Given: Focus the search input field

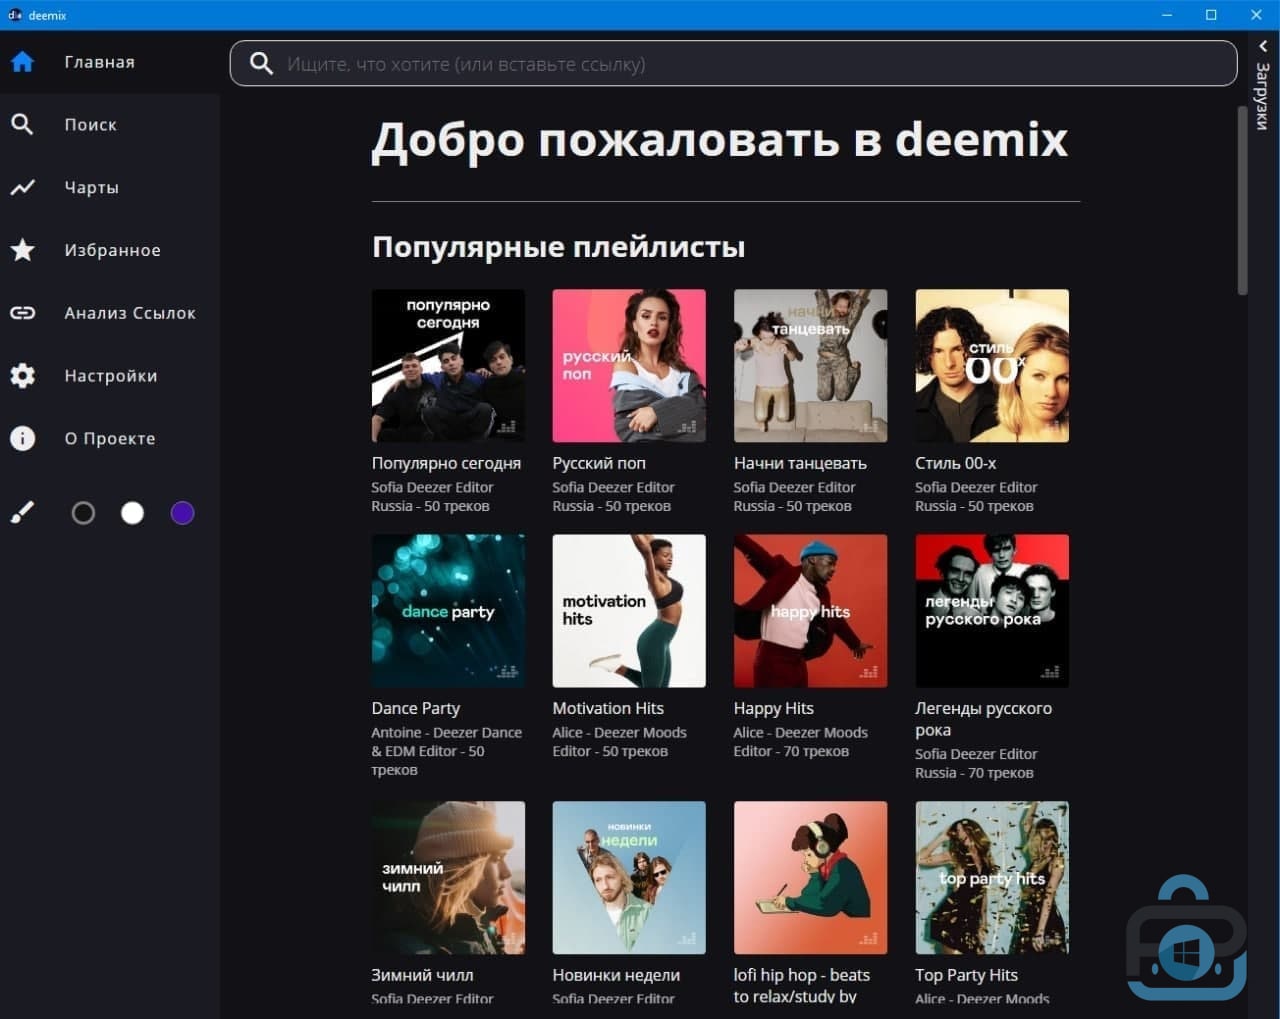Looking at the screenshot, I should (733, 64).
